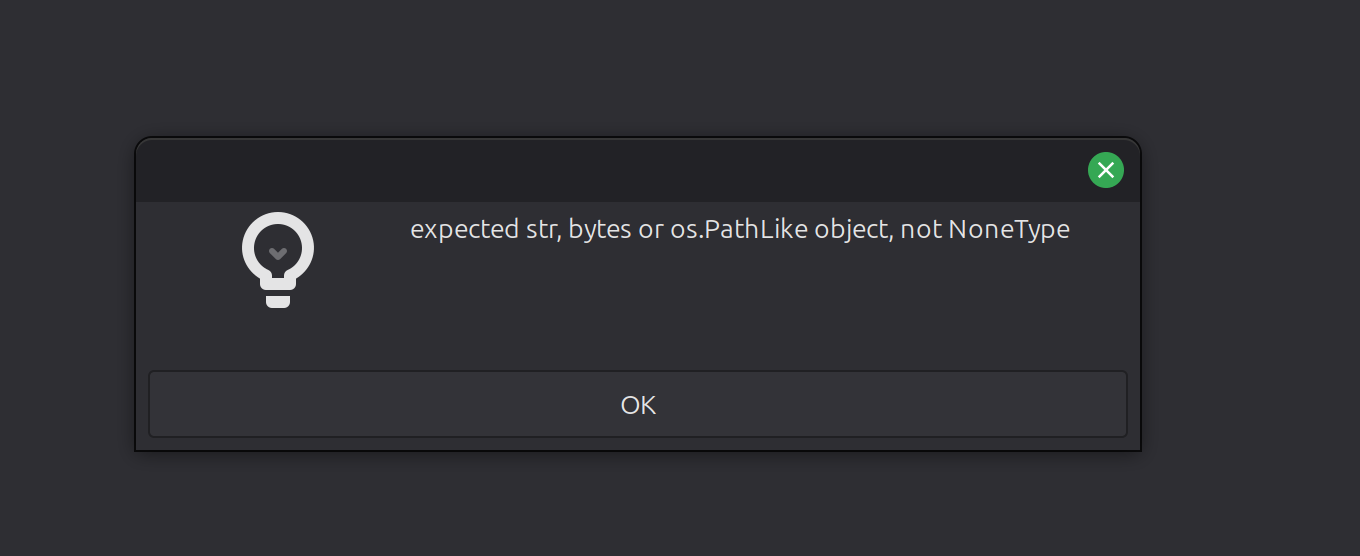The width and height of the screenshot is (1360, 556).
Task: Click the dialog's empty title bar
Action: point(600,171)
